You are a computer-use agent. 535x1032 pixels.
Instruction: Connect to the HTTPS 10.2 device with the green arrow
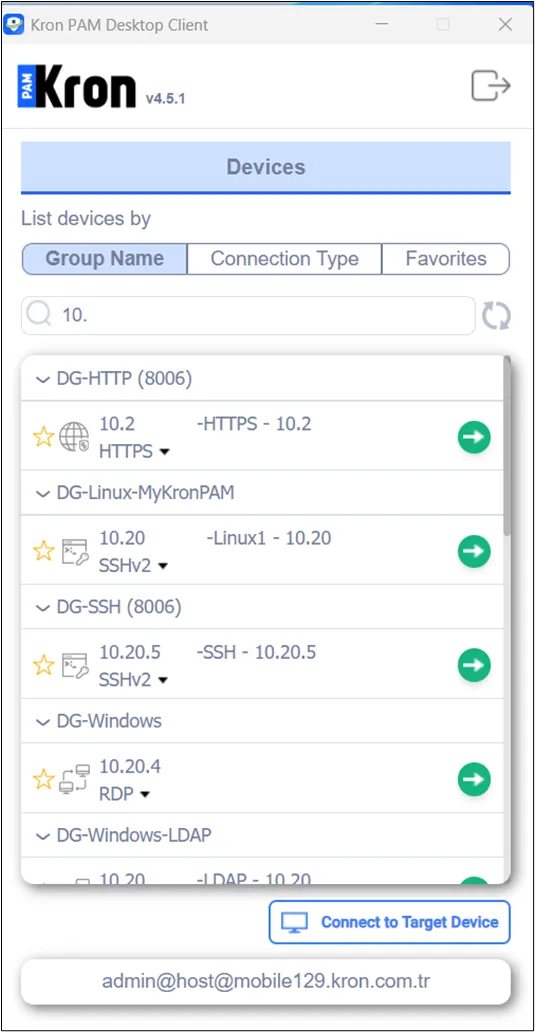(x=474, y=436)
